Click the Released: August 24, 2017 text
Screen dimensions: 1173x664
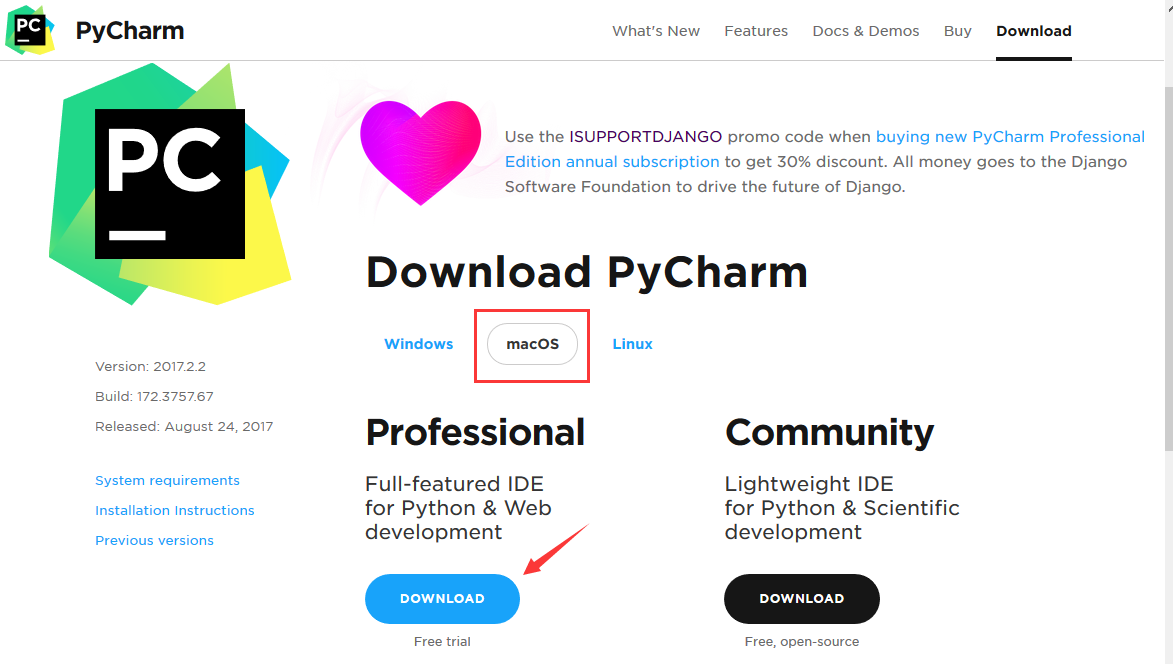(x=184, y=426)
